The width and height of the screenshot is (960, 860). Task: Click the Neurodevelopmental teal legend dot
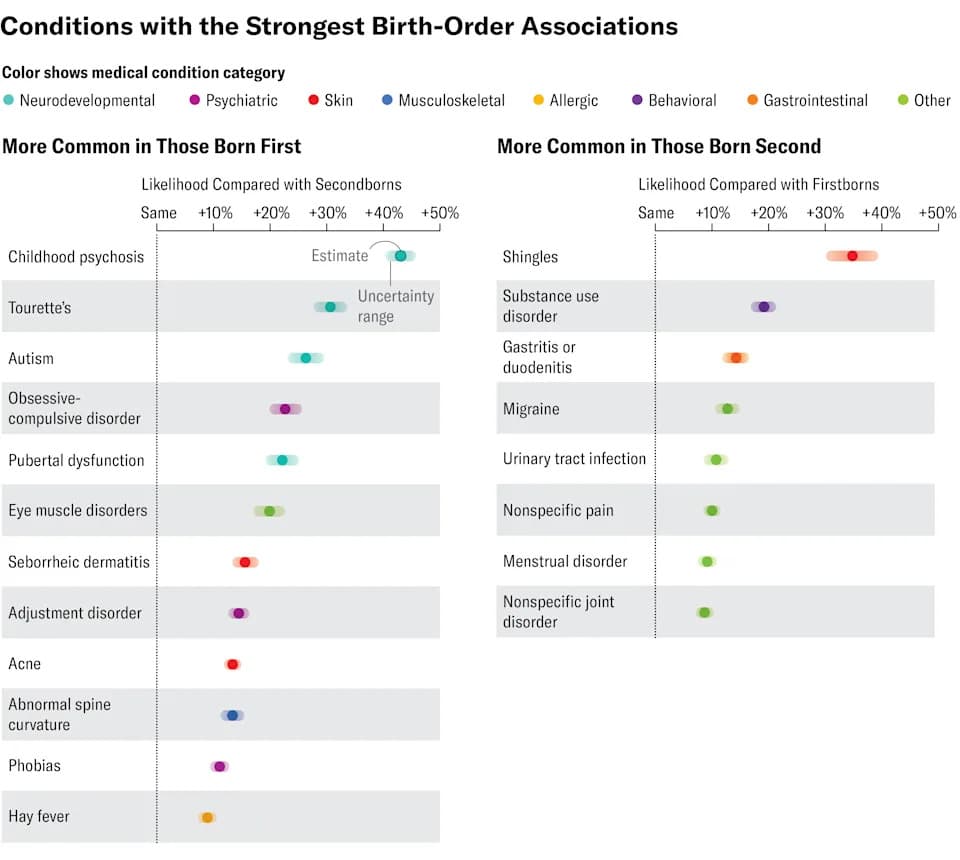coord(9,100)
